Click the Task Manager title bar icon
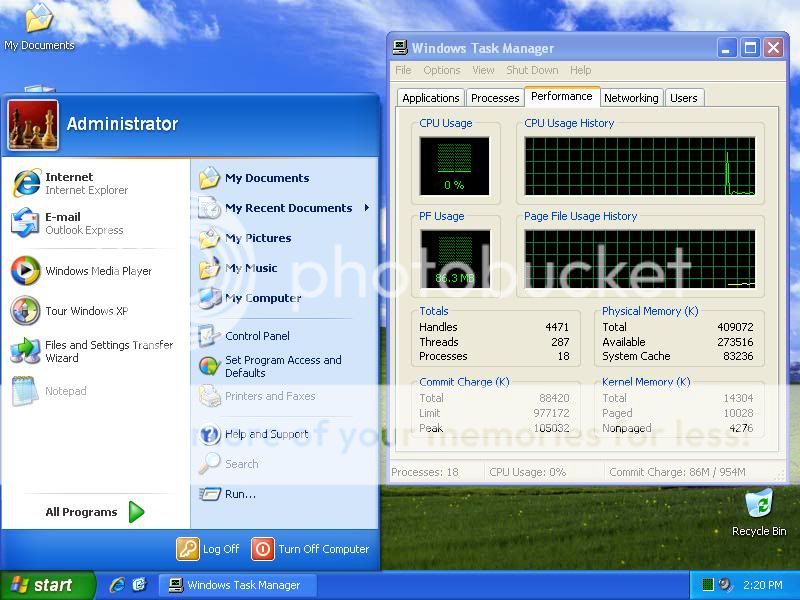This screenshot has width=800, height=600. (x=400, y=48)
